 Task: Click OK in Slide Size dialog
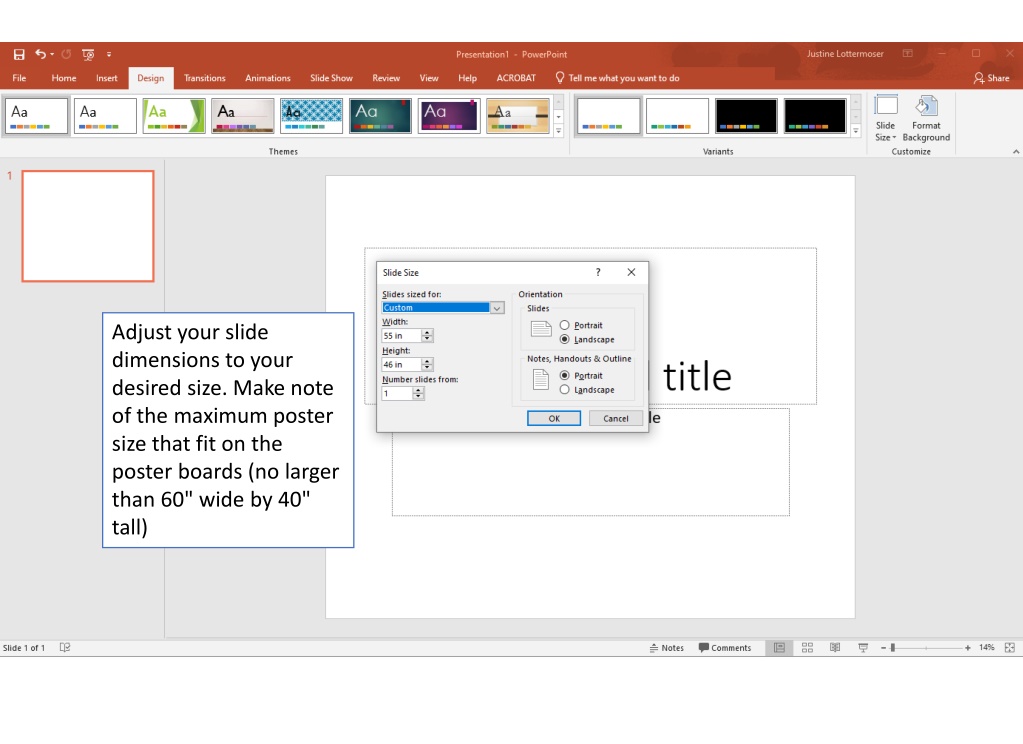[554, 418]
